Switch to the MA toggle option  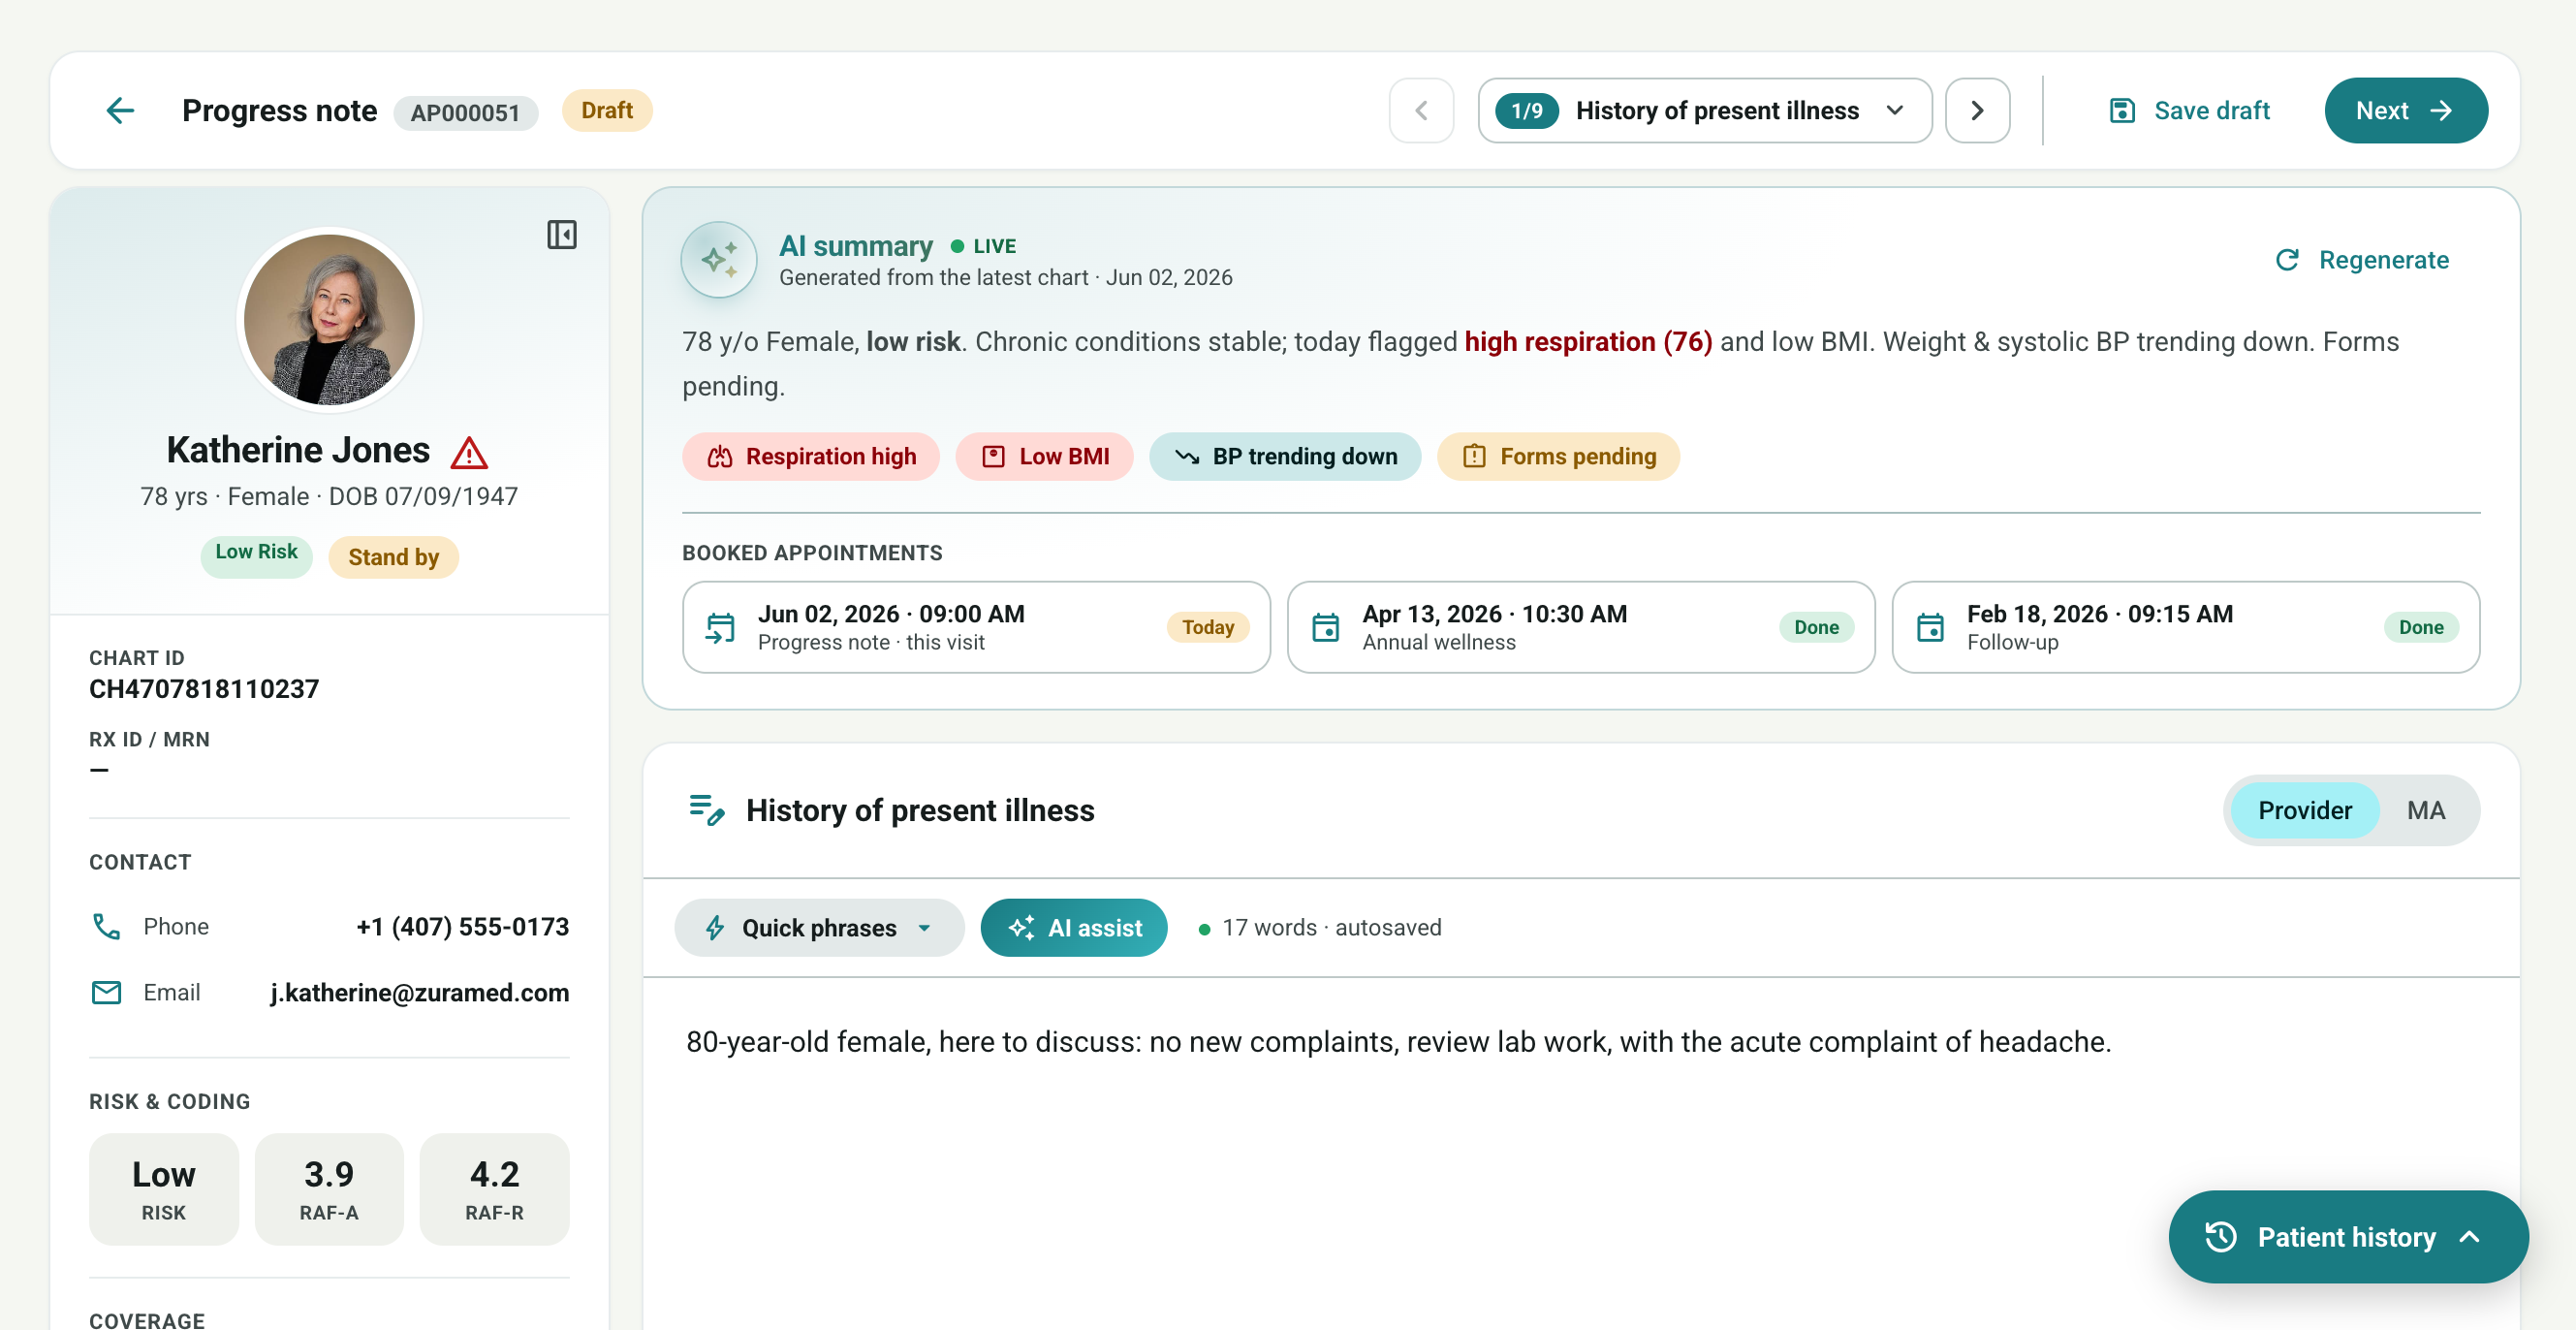coord(2426,810)
